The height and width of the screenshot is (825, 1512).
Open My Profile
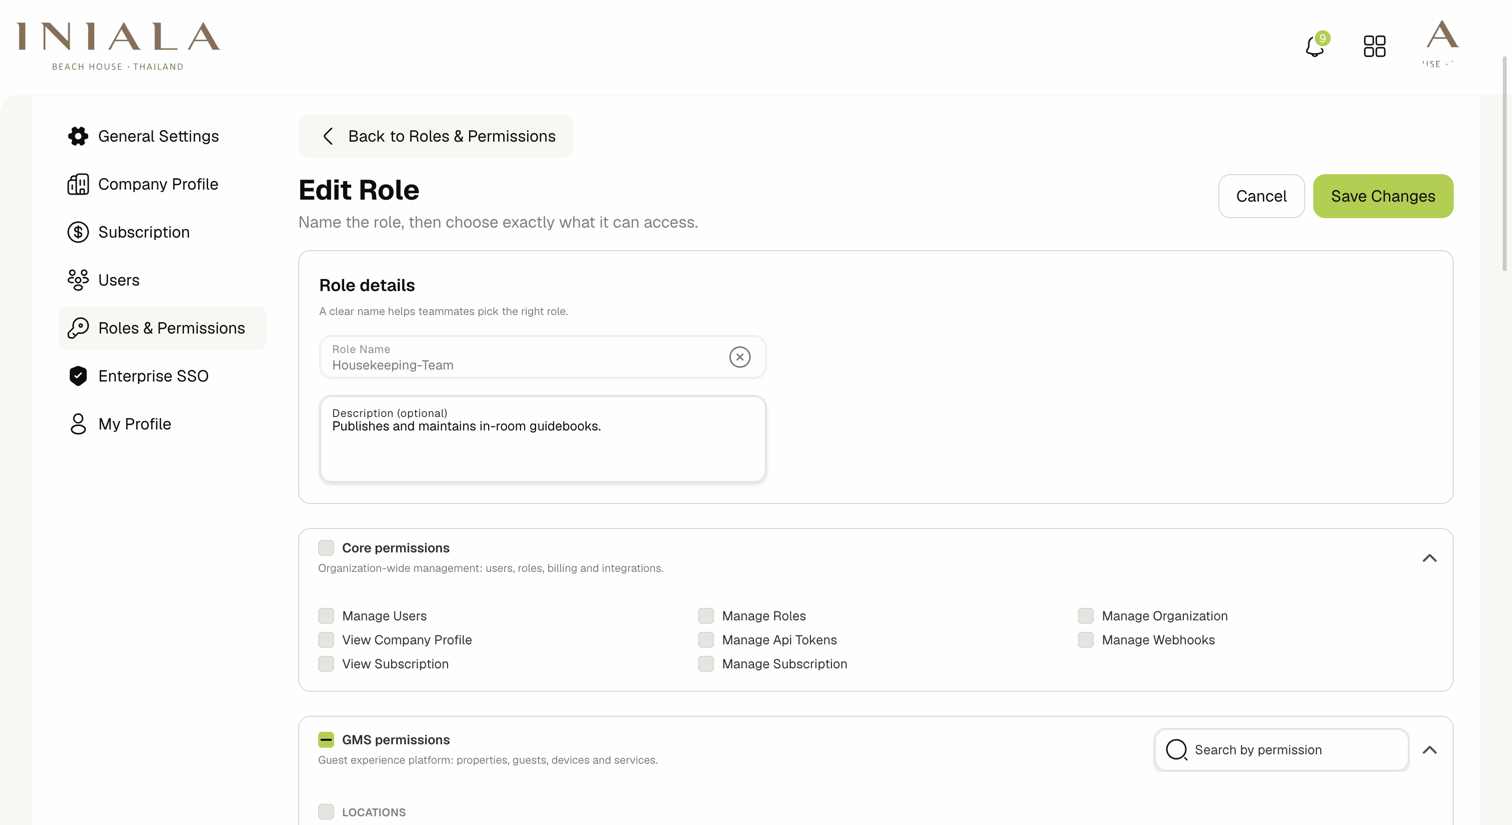(x=162, y=424)
